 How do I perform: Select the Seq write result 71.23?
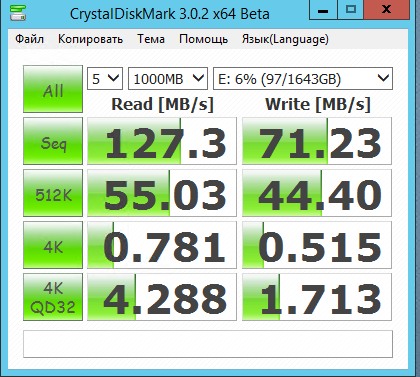point(317,141)
